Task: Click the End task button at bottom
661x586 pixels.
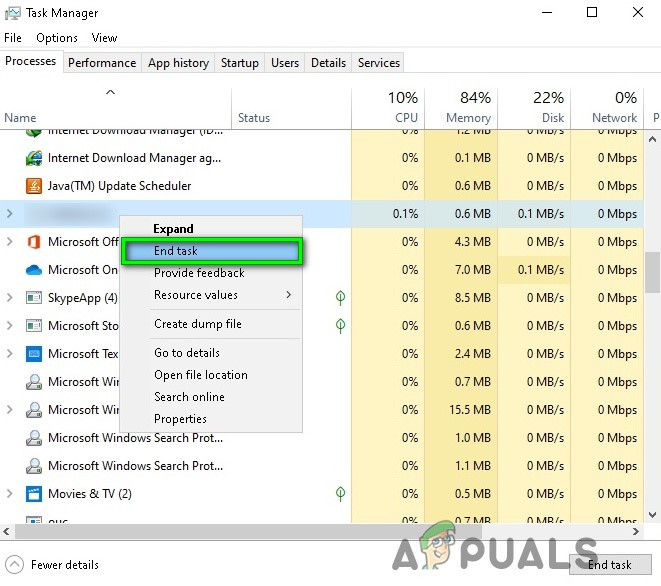Action: tap(609, 565)
